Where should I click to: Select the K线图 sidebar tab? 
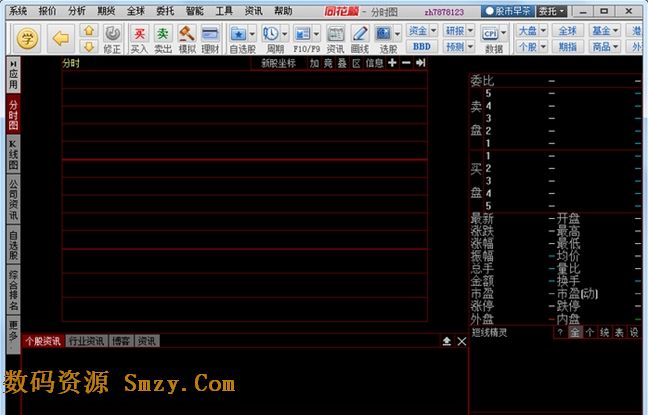pyautogui.click(x=13, y=154)
